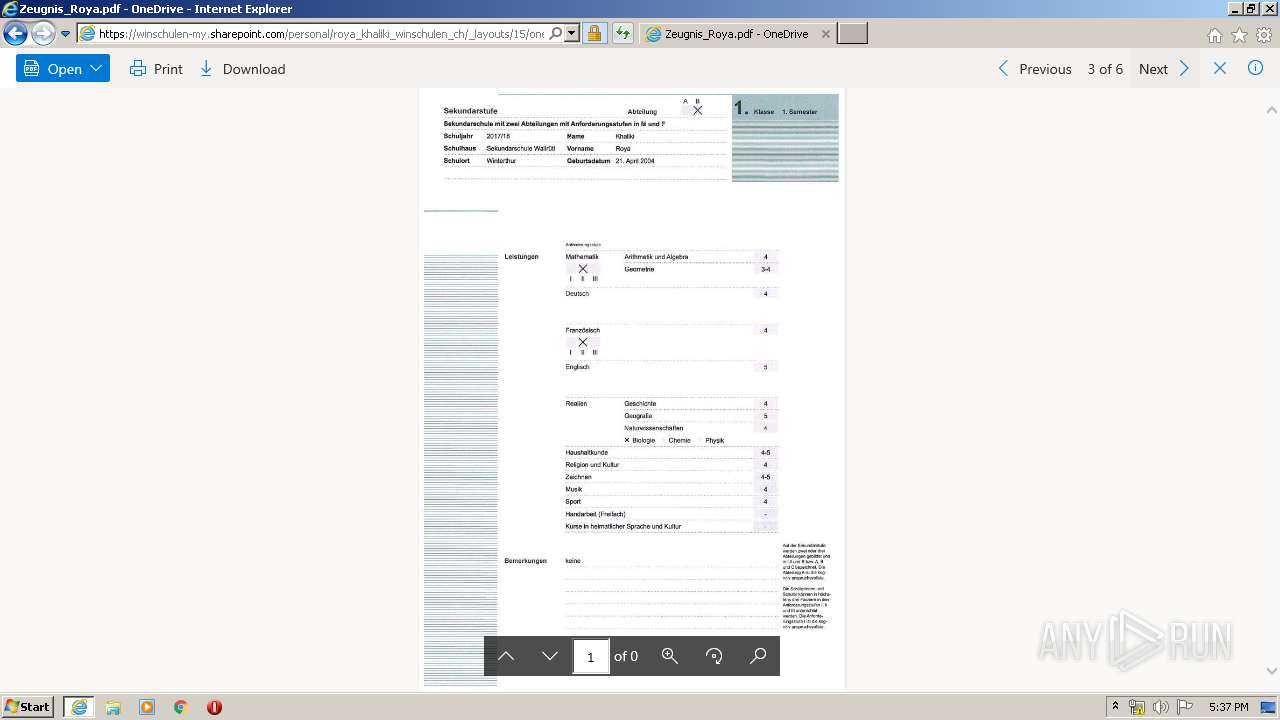Open a new browser tab
This screenshot has height=720, width=1280.
pos(852,34)
